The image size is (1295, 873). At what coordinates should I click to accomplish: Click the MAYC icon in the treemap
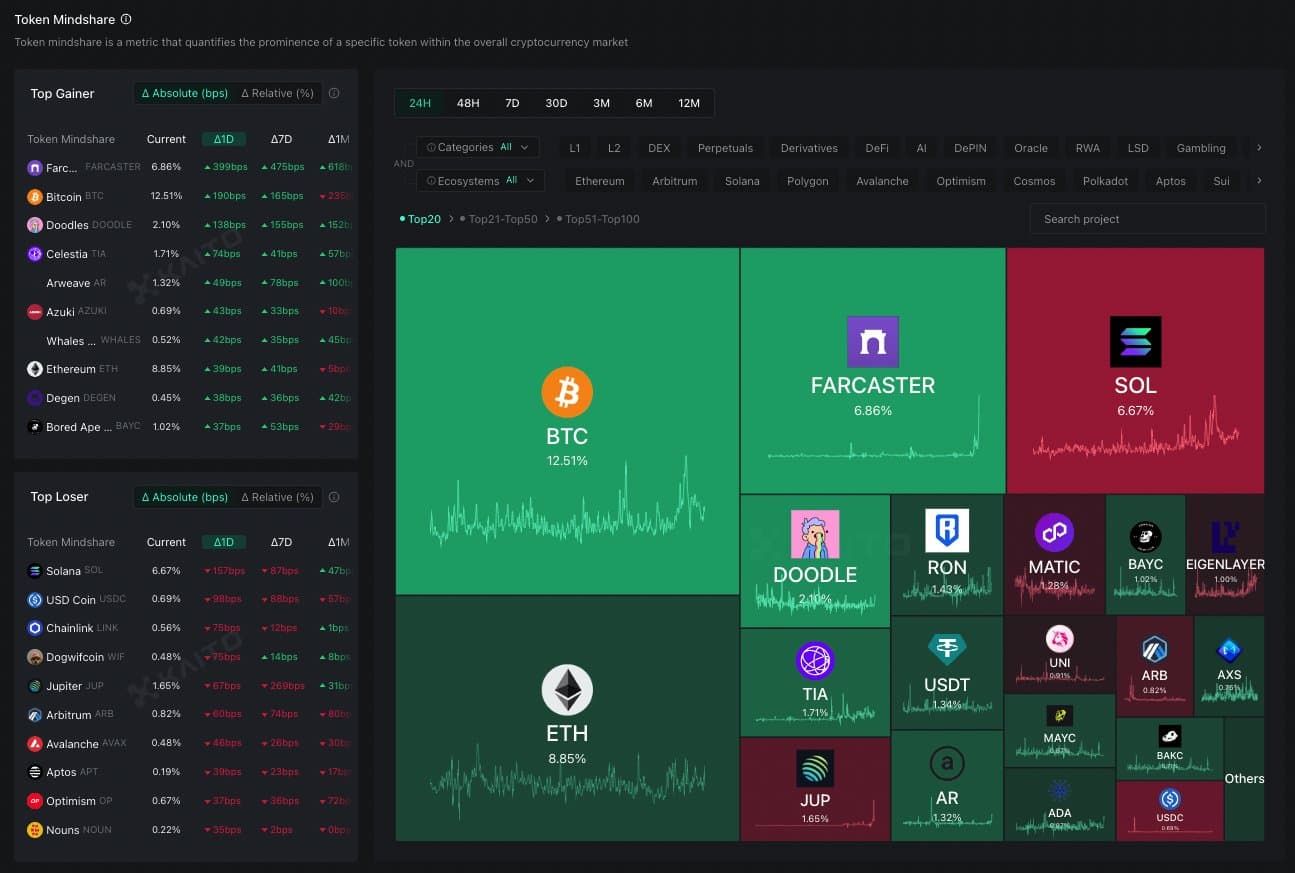coord(1059,716)
